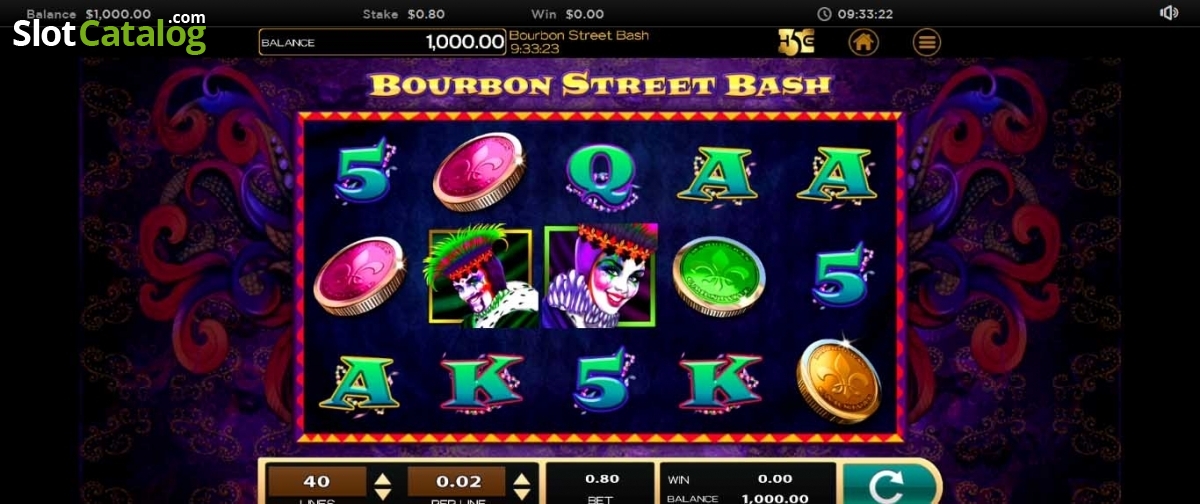
Task: Decrease the per line bet amount
Action: [521, 492]
